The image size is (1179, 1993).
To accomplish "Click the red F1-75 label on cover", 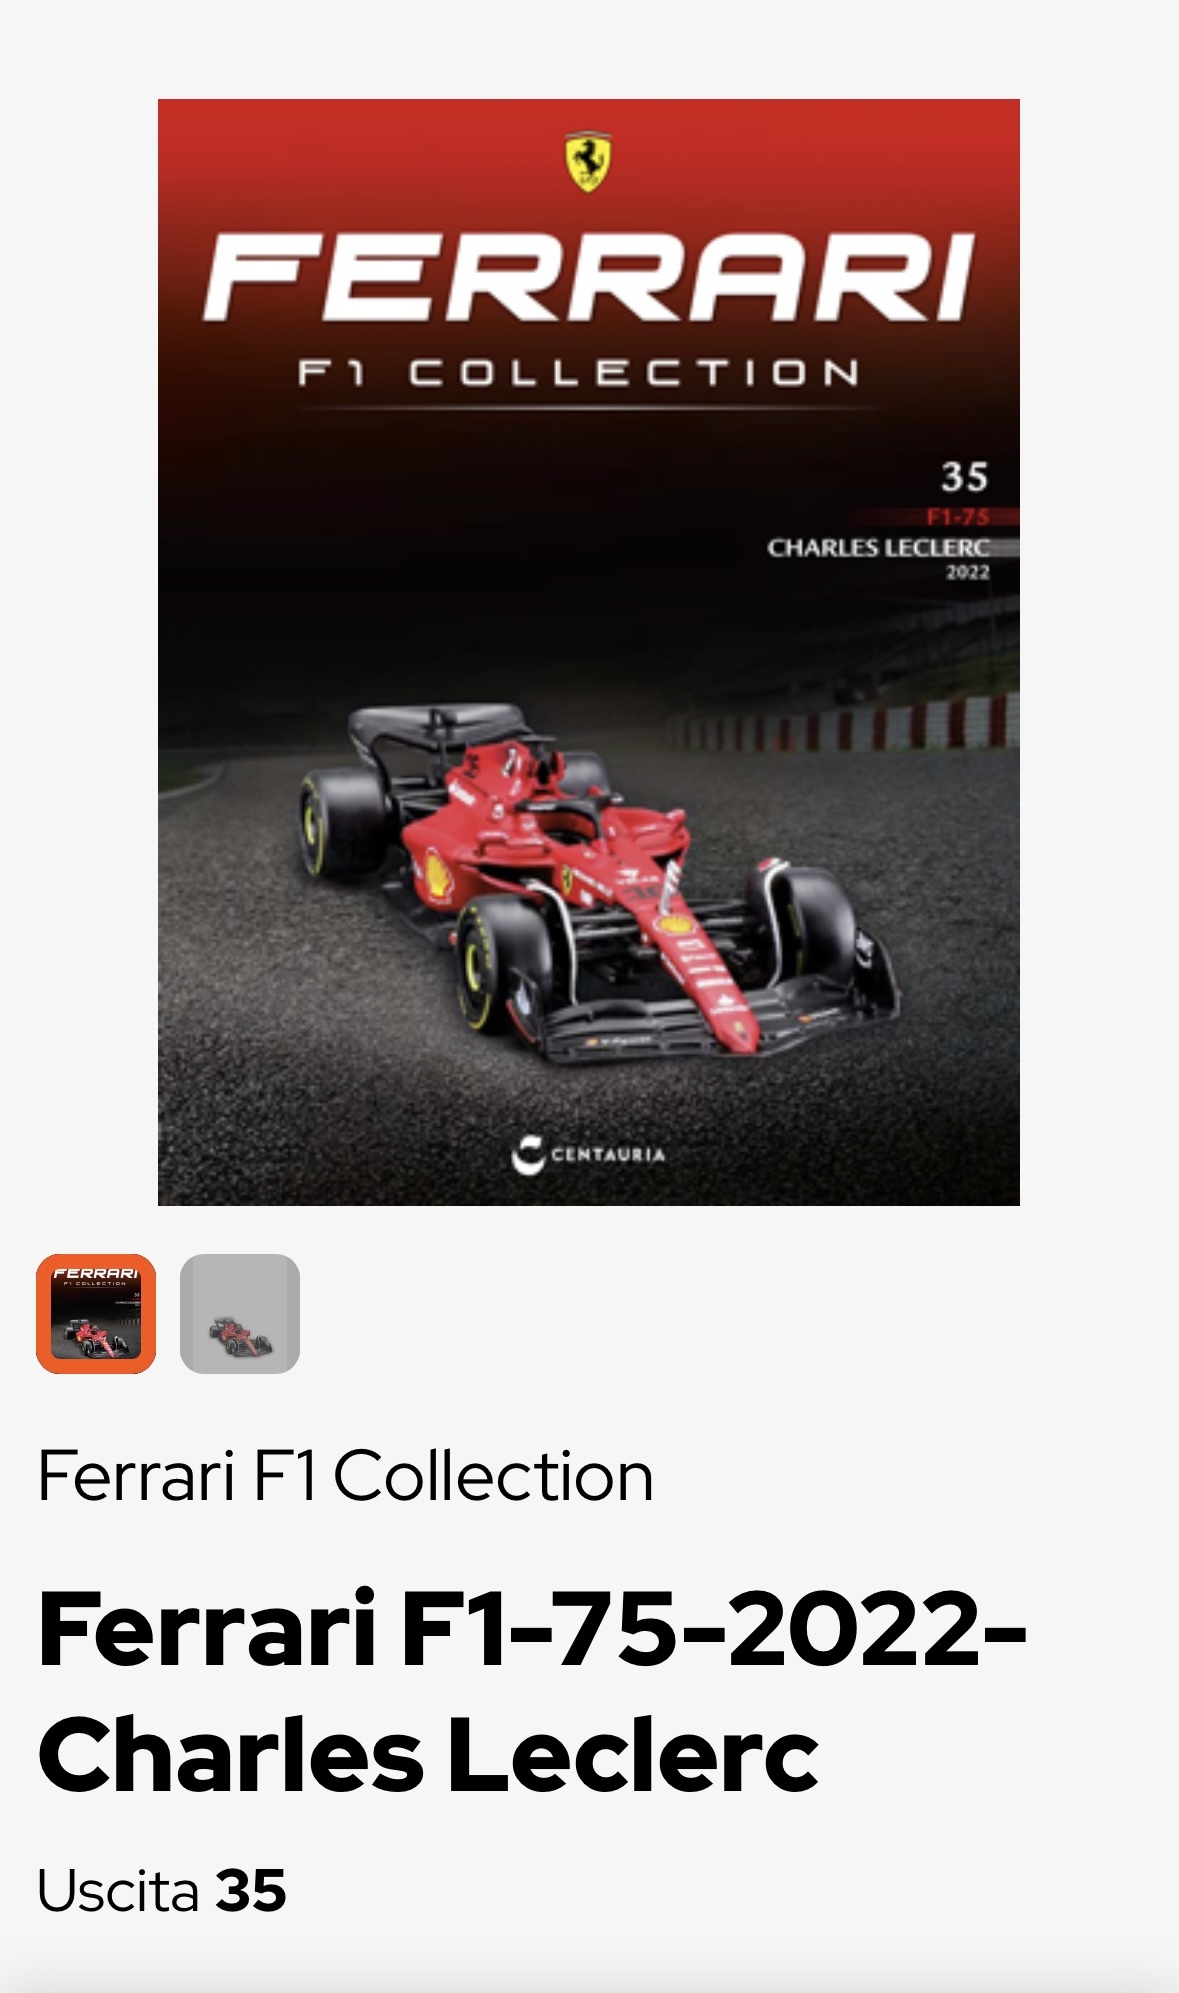I will (x=957, y=517).
